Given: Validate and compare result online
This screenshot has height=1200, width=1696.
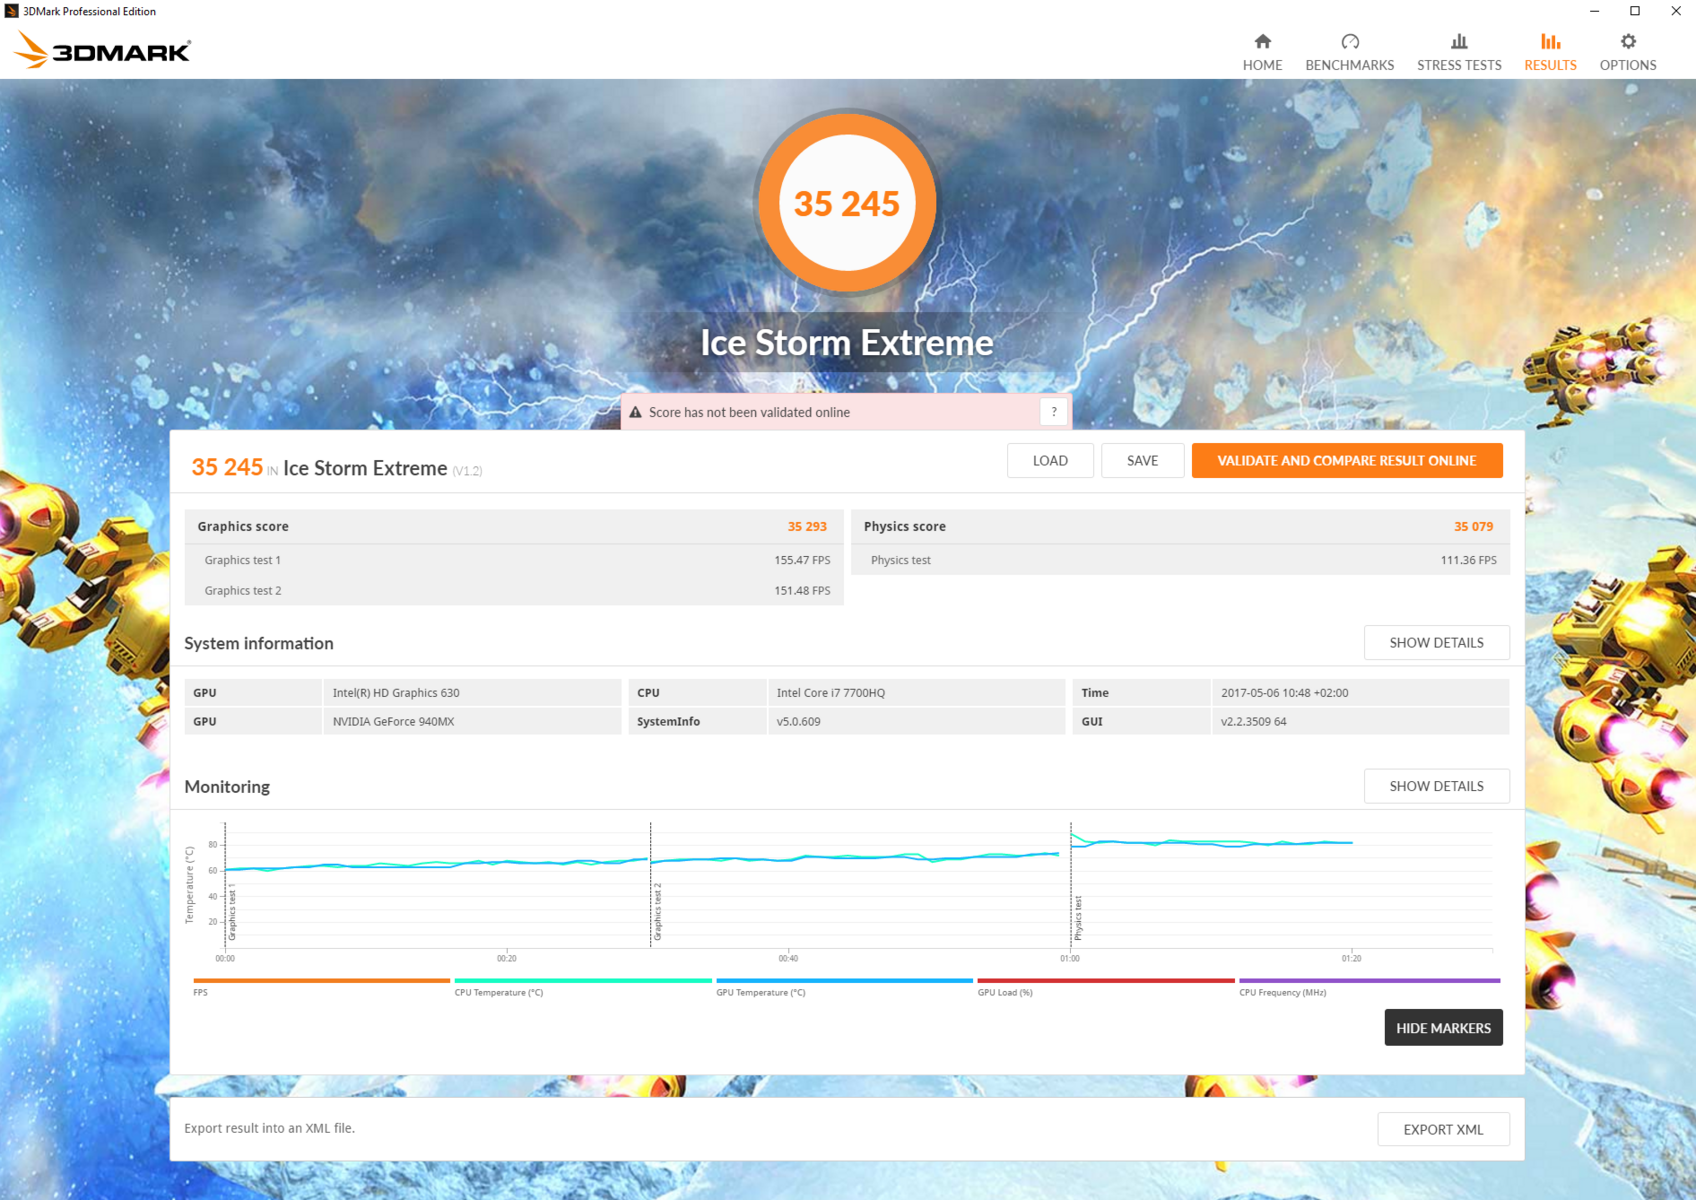Looking at the screenshot, I should point(1347,461).
